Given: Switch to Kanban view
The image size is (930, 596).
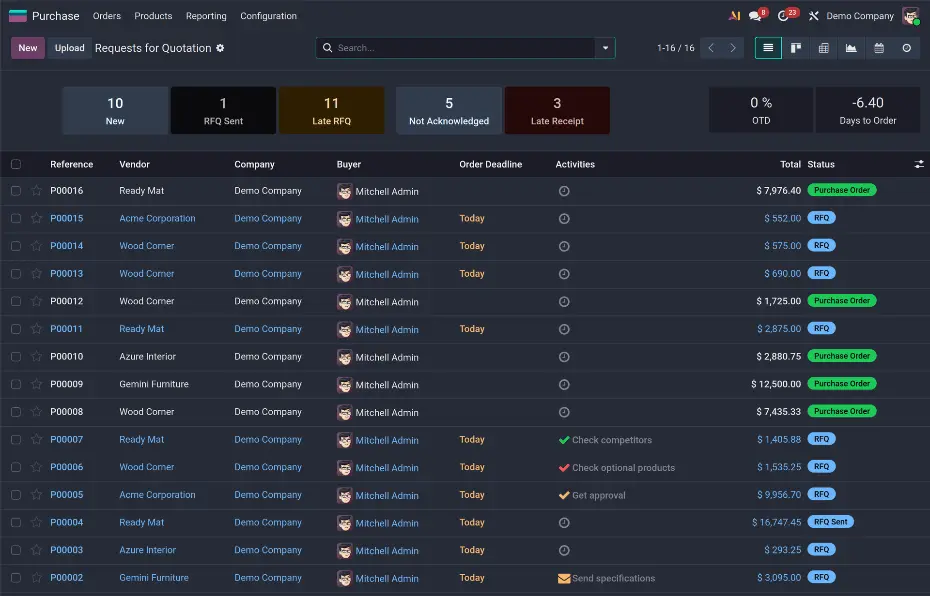Looking at the screenshot, I should [796, 48].
